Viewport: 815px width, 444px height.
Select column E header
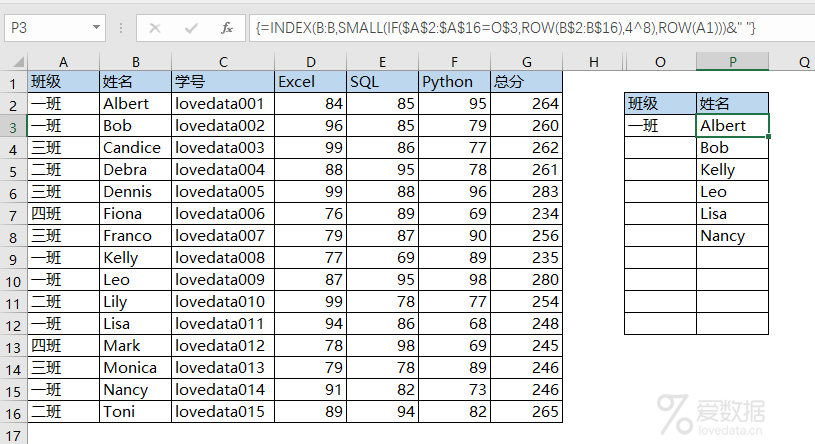(x=383, y=62)
